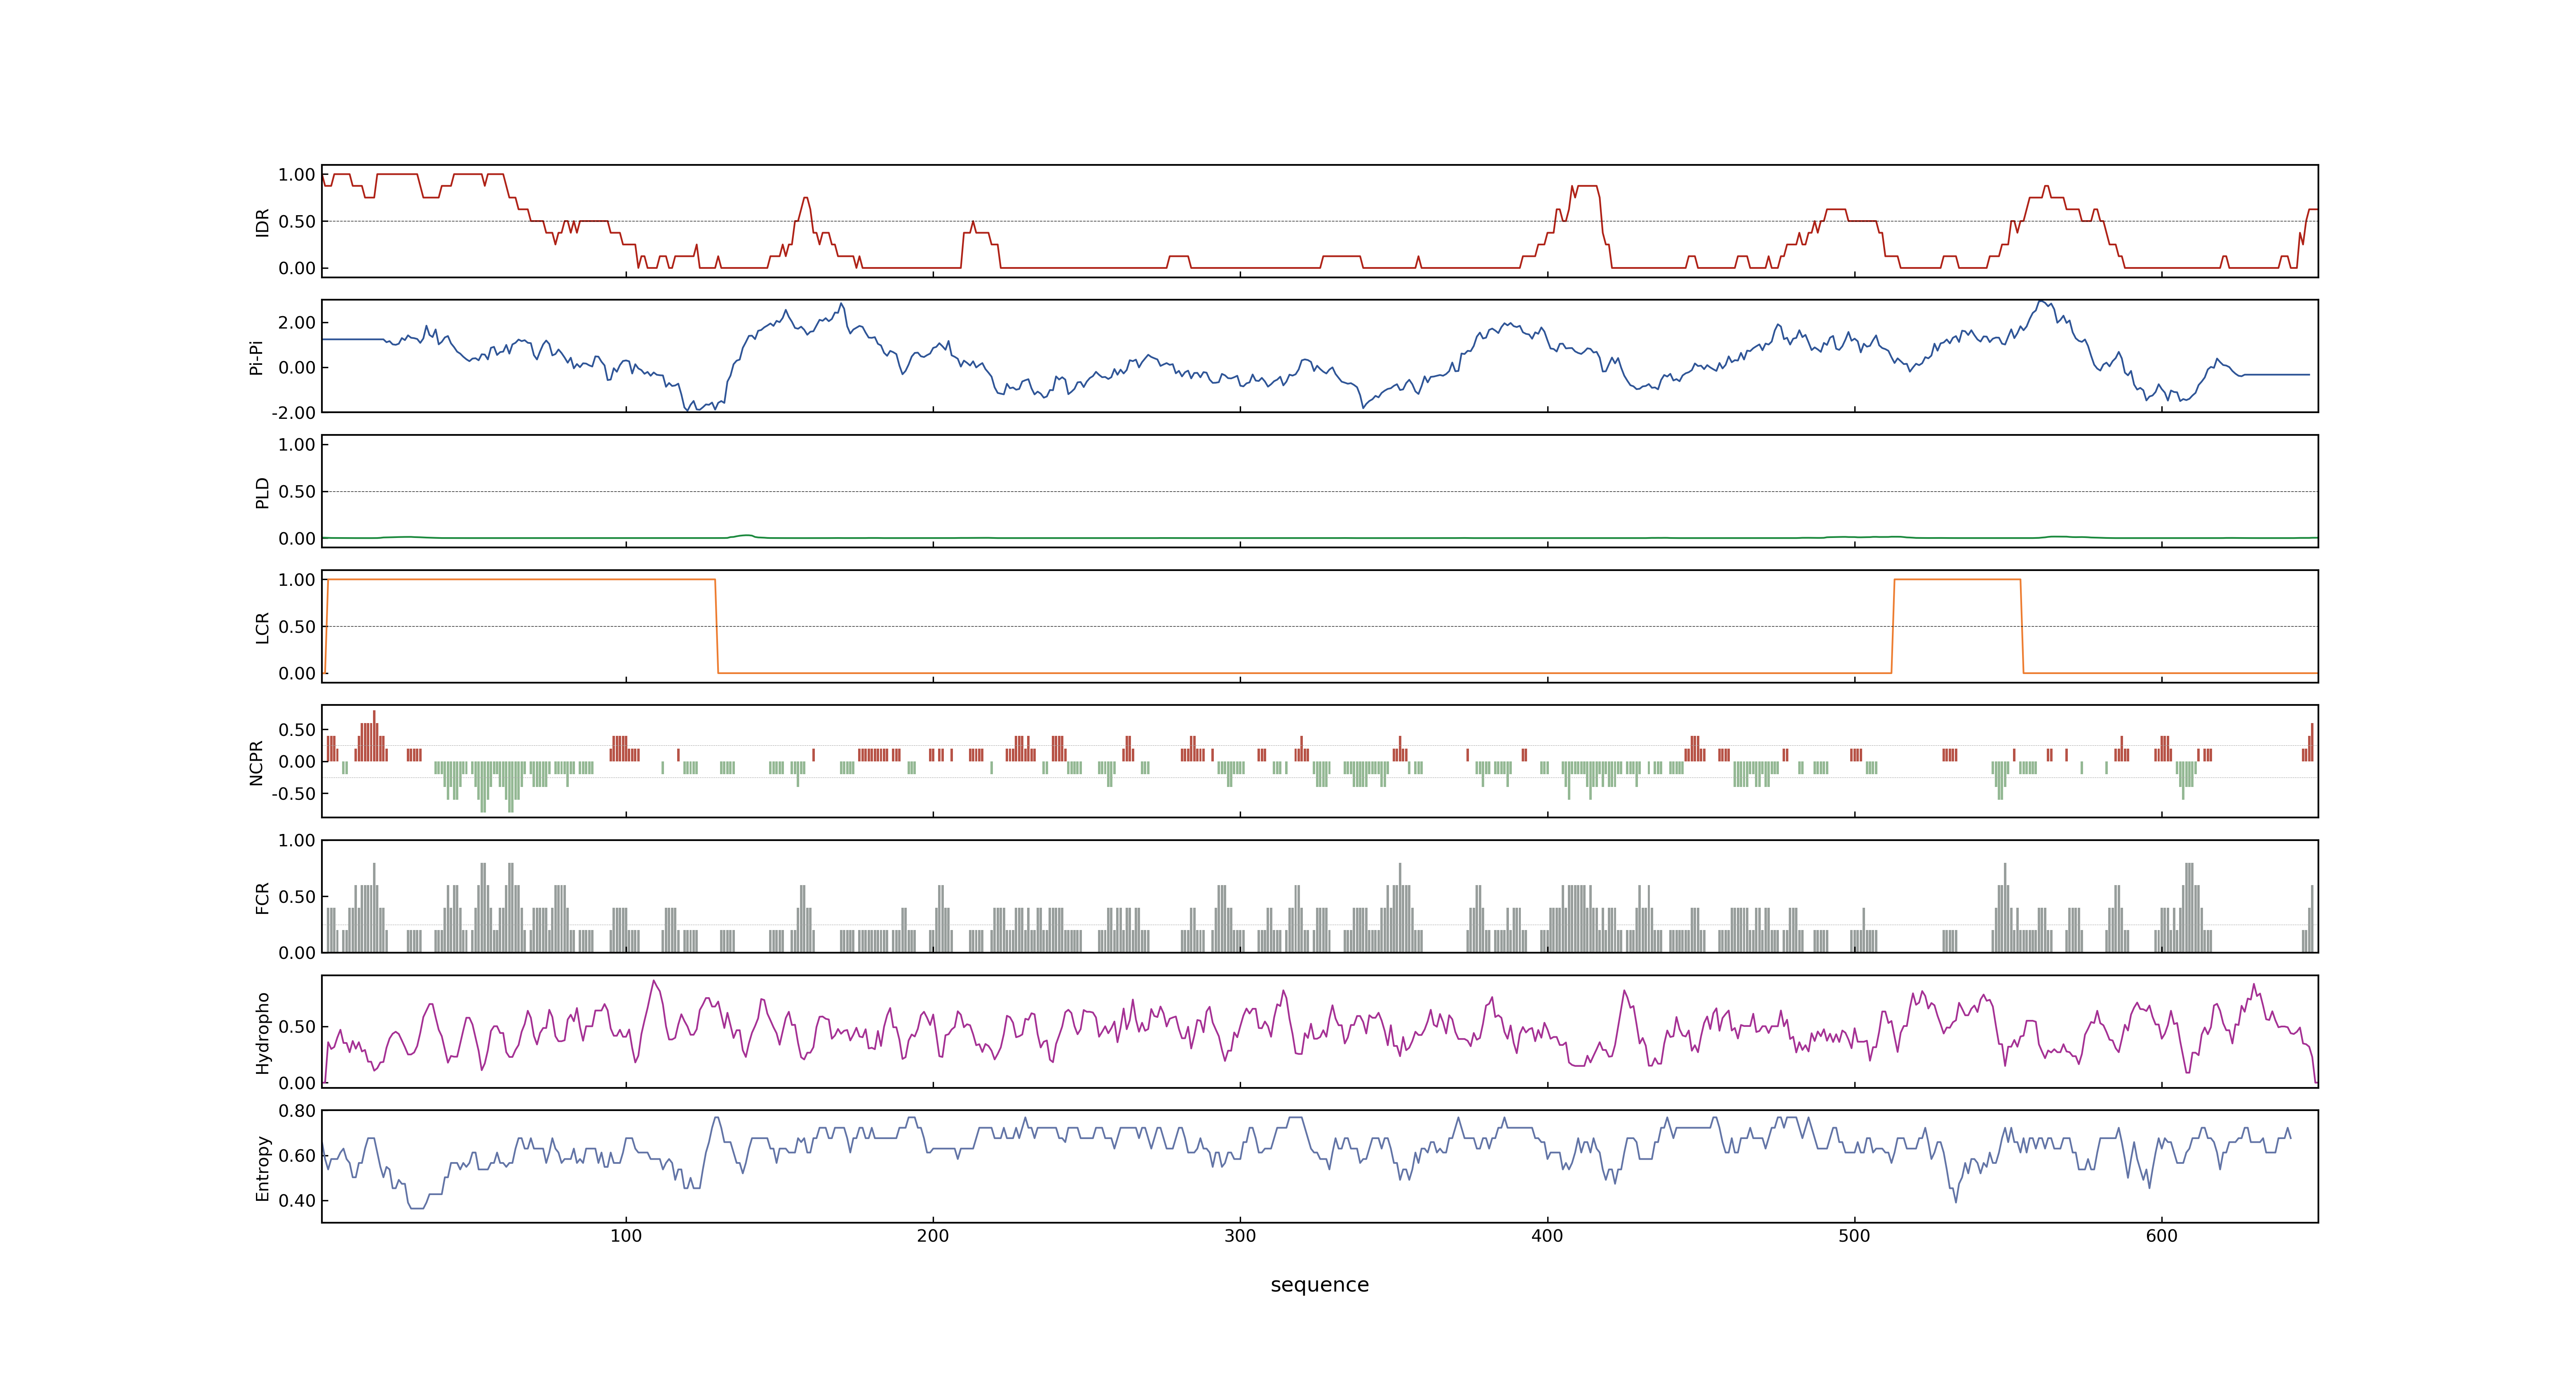Click the 0.50 tick in PLD panel
This screenshot has width=2576, height=1374.
point(297,492)
